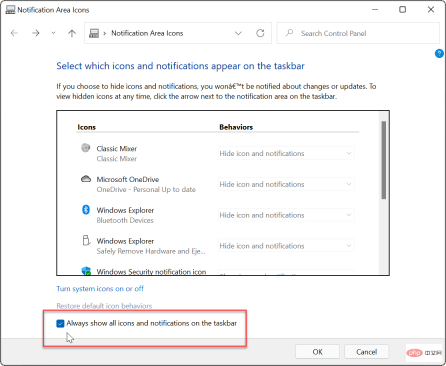Click the Icons column header
This screenshot has width=446, height=366.
[x=86, y=127]
